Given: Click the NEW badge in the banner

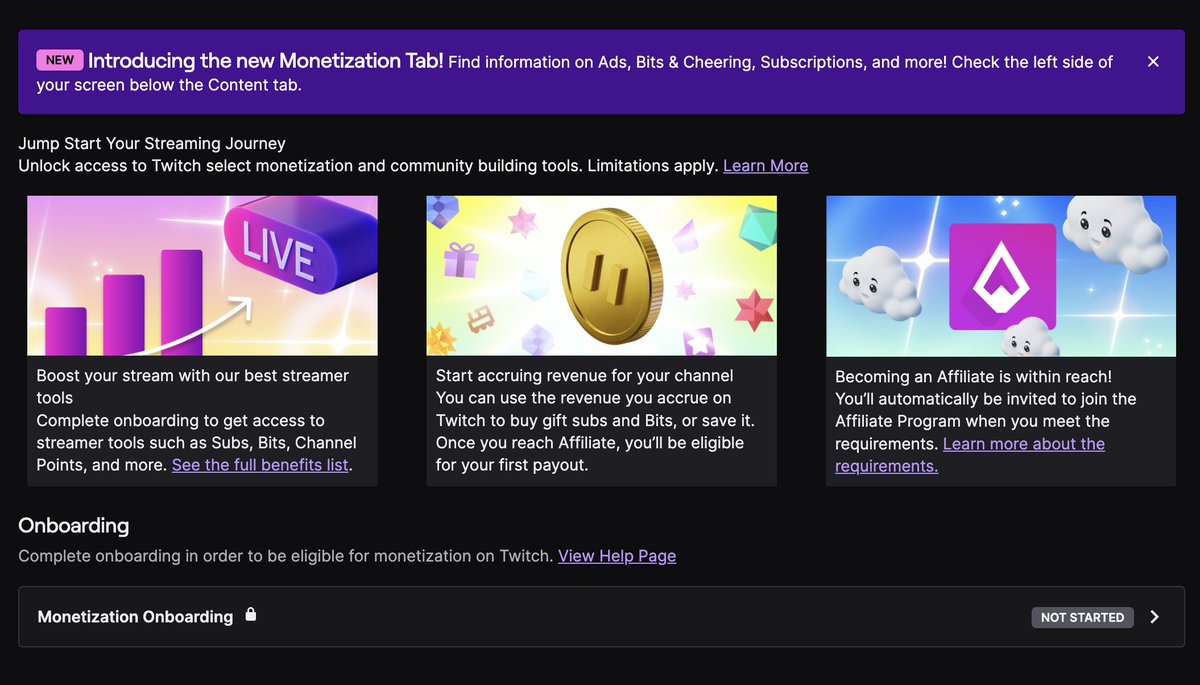Looking at the screenshot, I should tap(60, 60).
